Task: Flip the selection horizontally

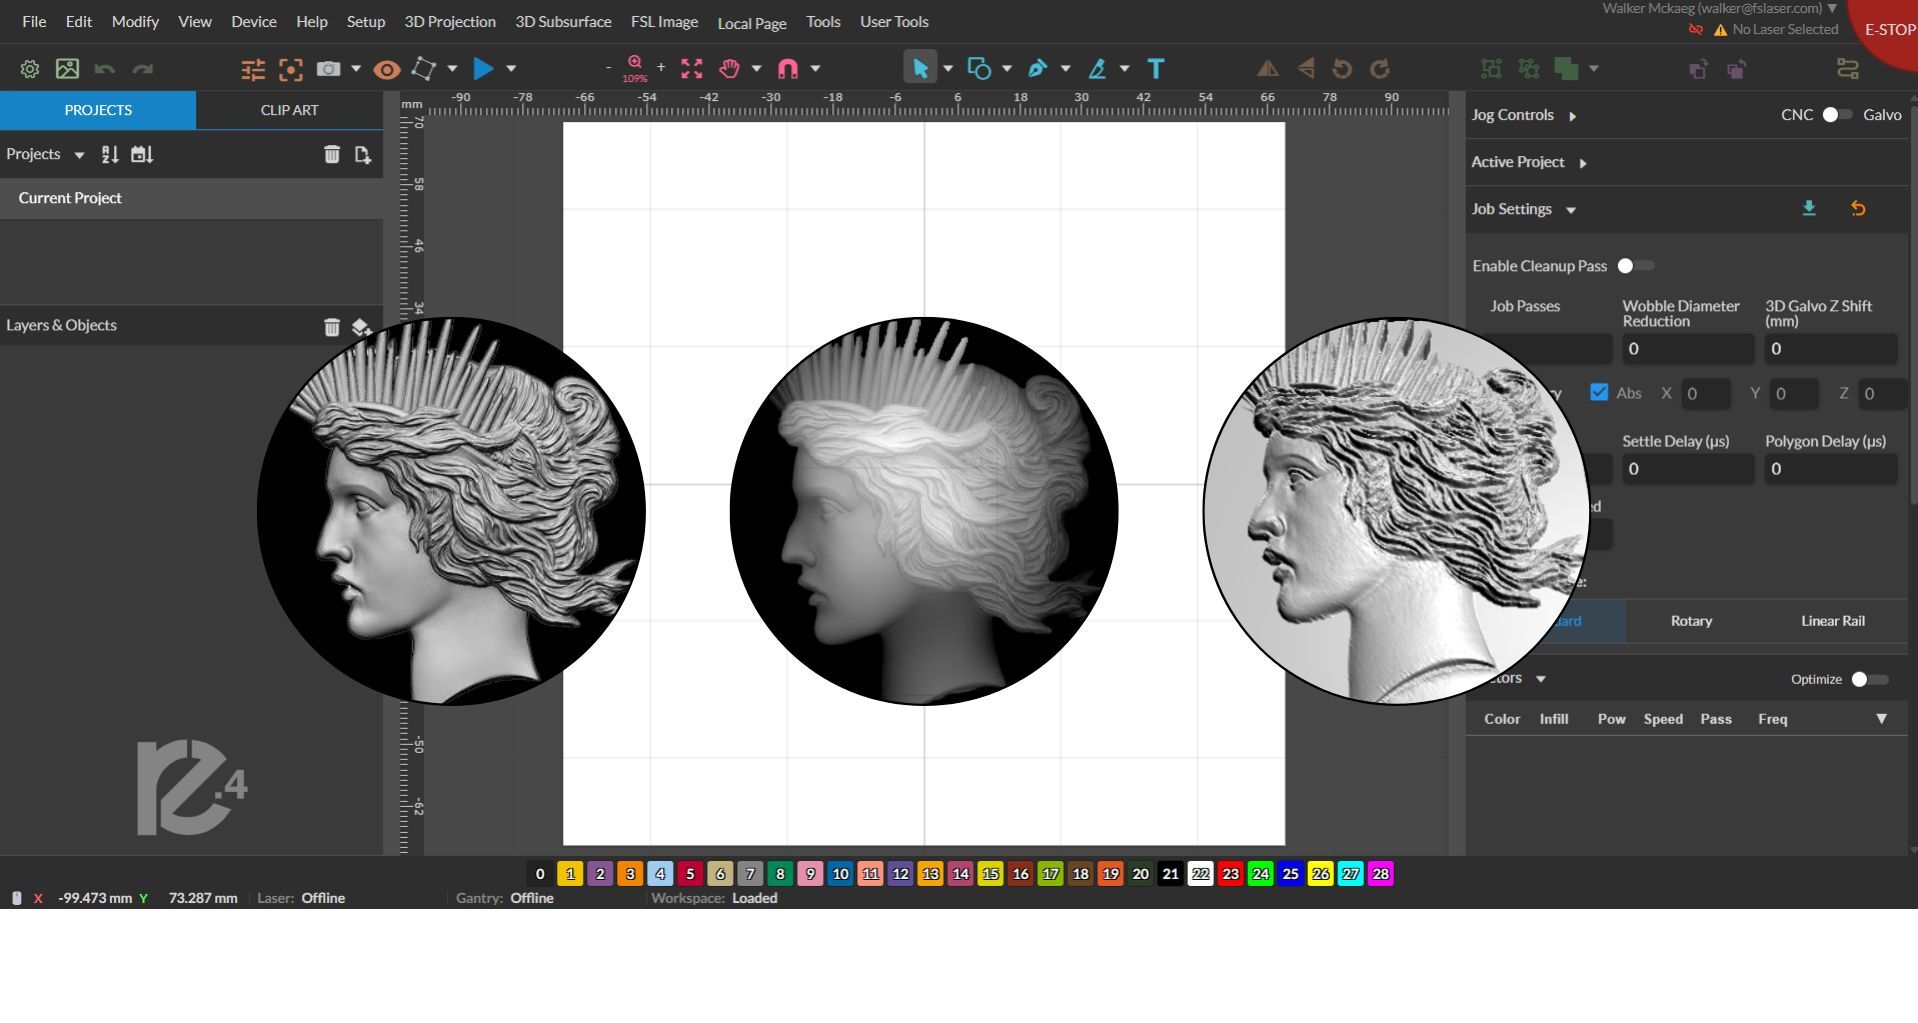Action: [1267, 68]
